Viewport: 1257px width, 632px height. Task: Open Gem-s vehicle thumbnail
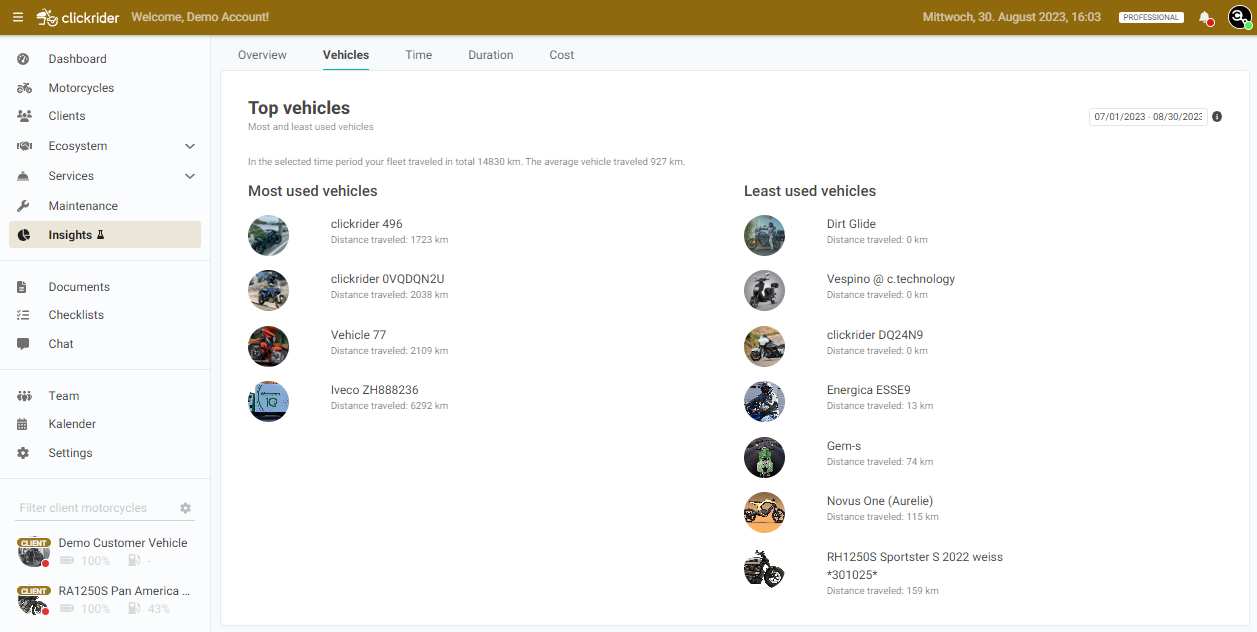(x=764, y=457)
